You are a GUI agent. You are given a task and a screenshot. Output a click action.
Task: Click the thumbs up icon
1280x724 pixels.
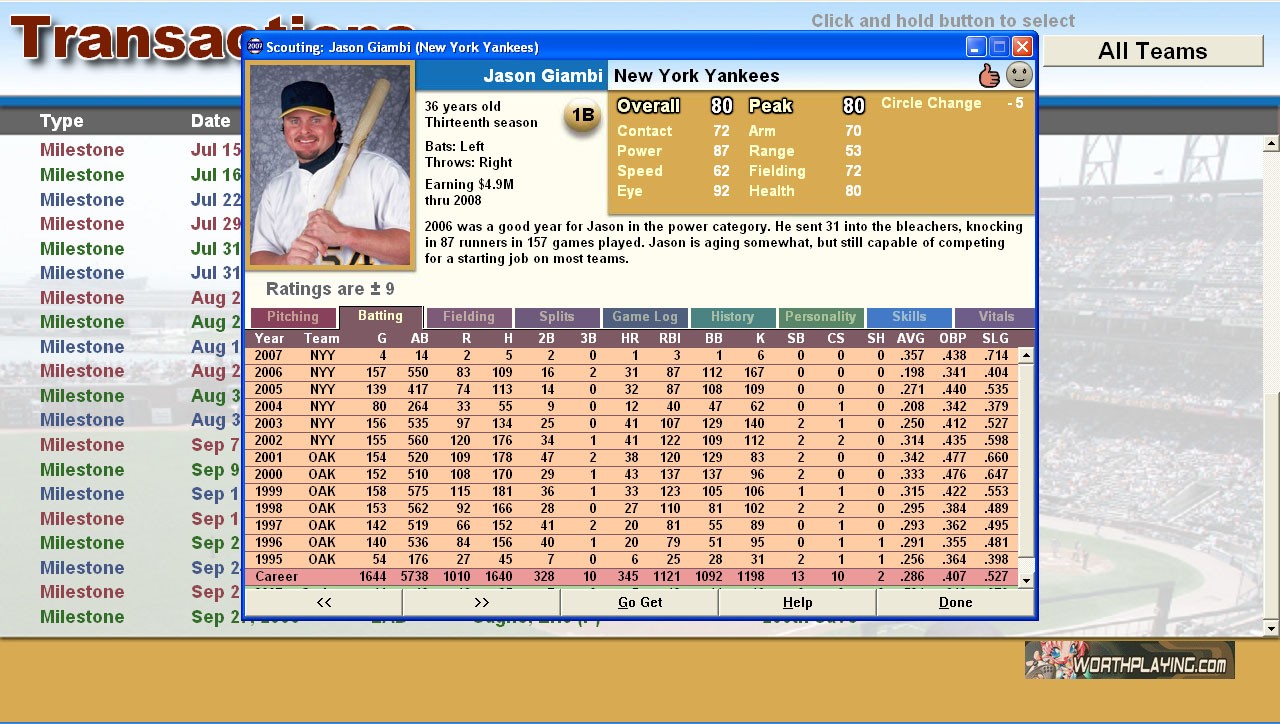[x=989, y=75]
